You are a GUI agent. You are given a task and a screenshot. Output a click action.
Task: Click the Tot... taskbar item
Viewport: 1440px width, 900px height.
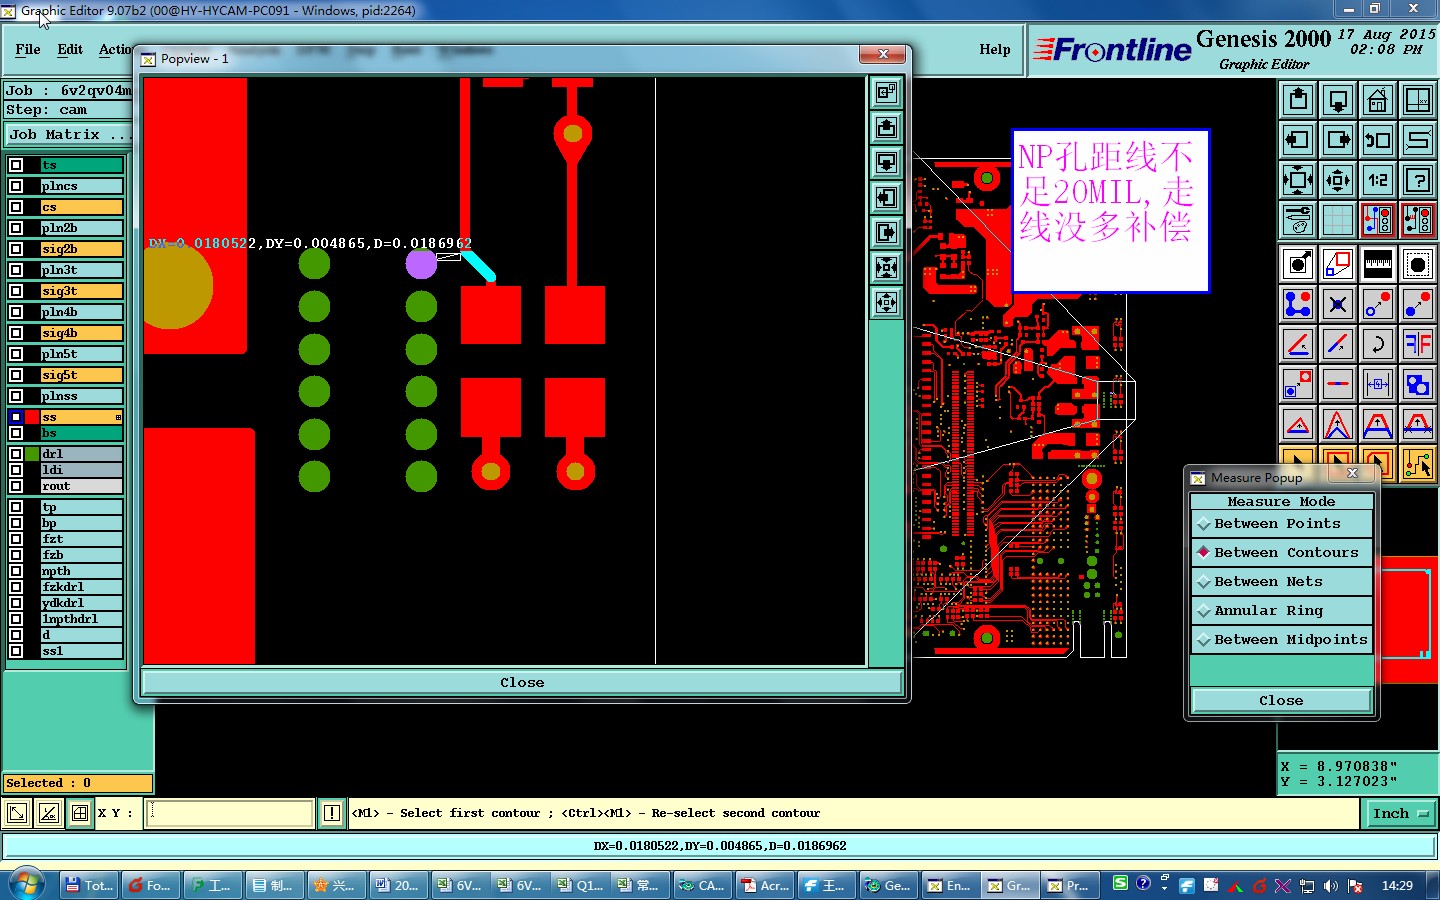(88, 885)
